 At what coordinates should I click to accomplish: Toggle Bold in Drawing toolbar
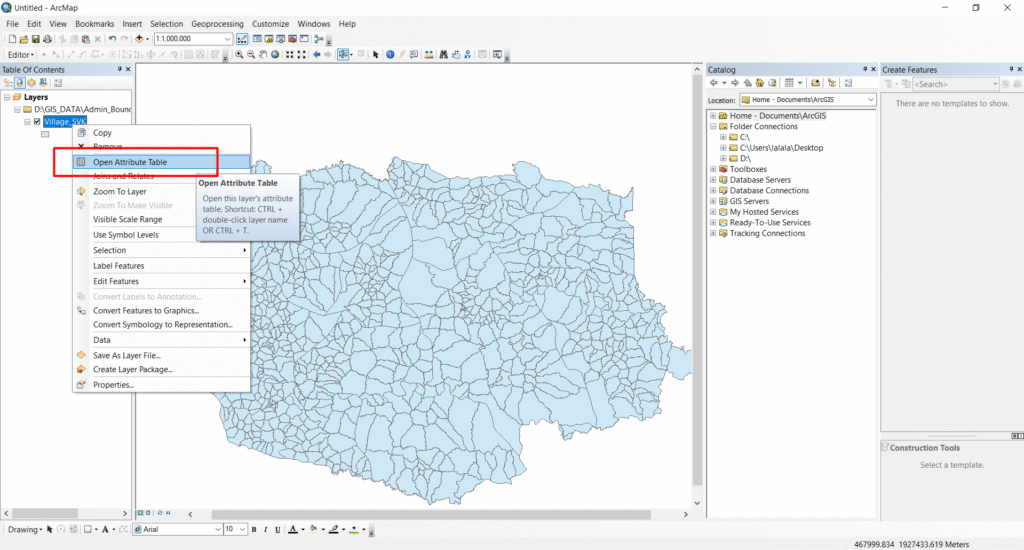coord(254,530)
